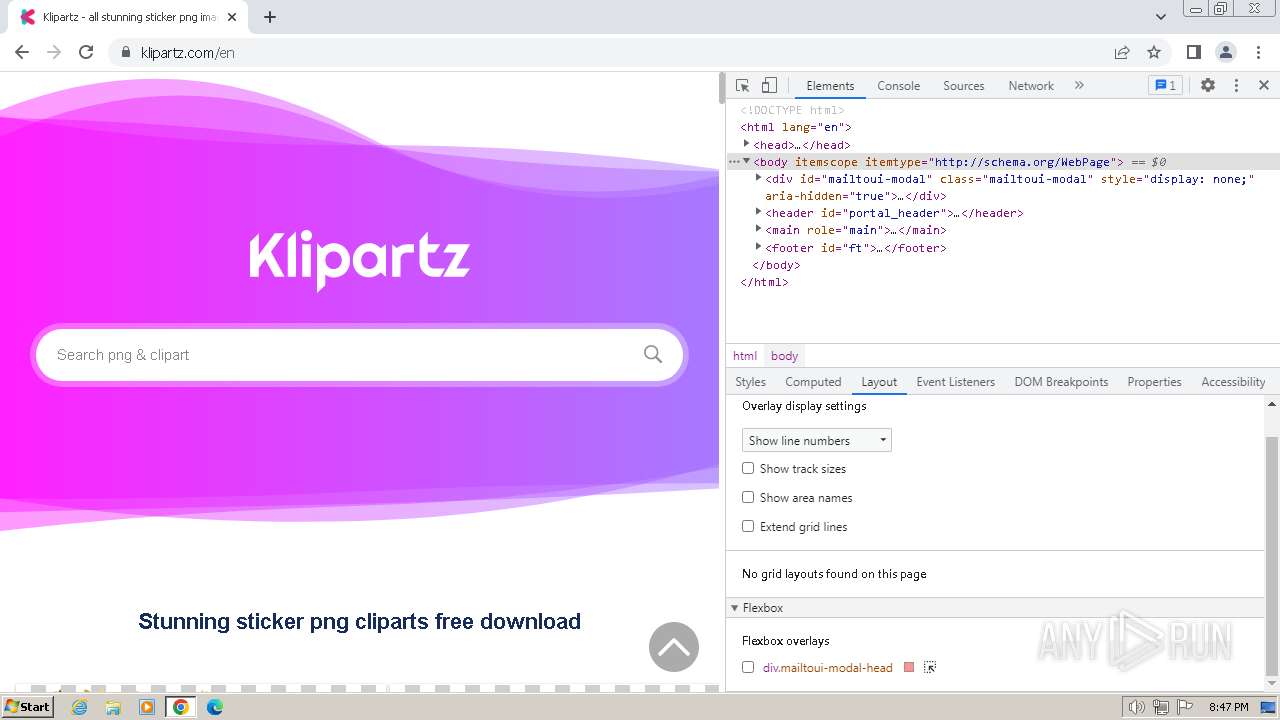
Task: Share this page icon in address bar
Action: point(1122,52)
